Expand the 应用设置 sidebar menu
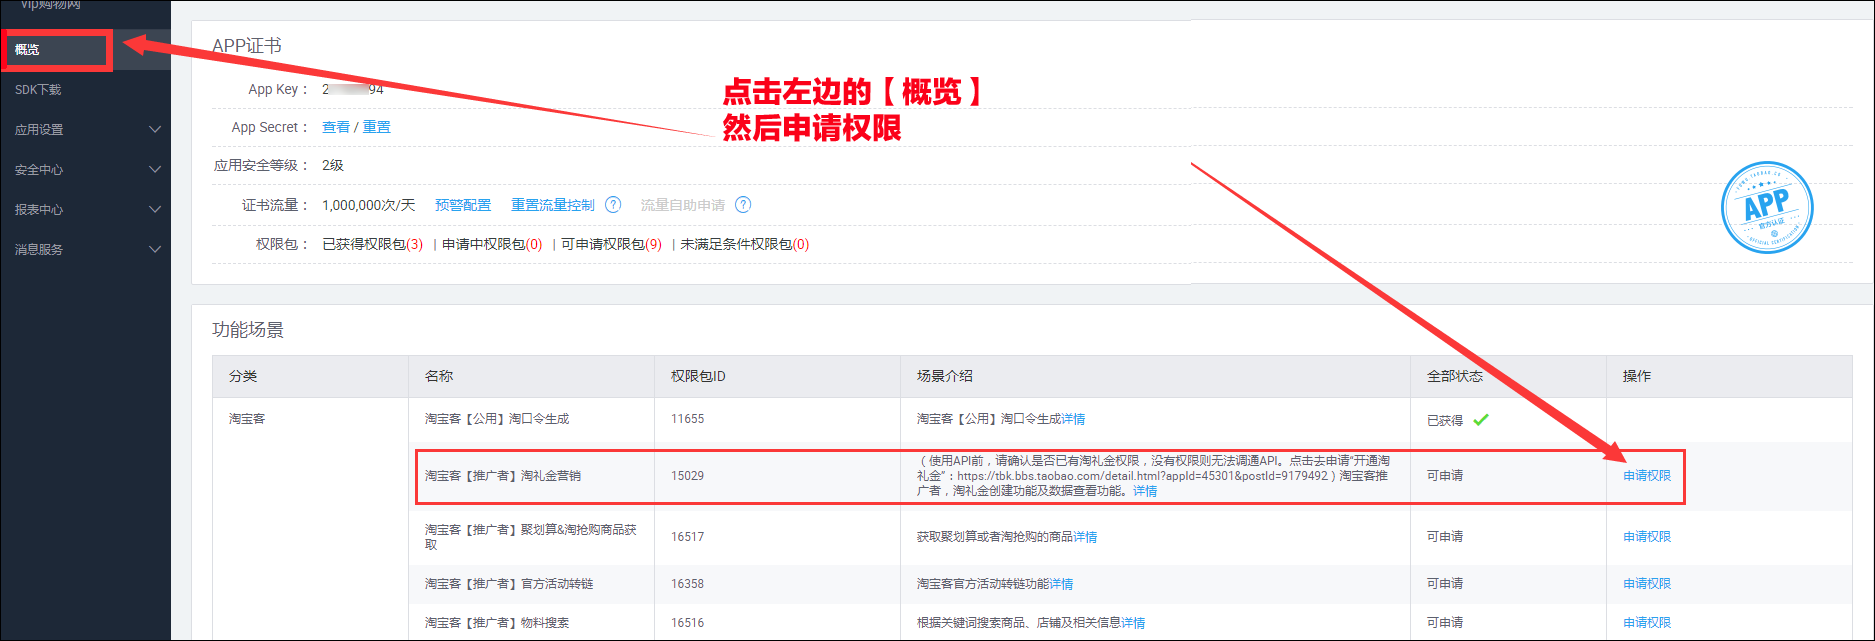Viewport: 1875px width, 641px height. tap(85, 130)
